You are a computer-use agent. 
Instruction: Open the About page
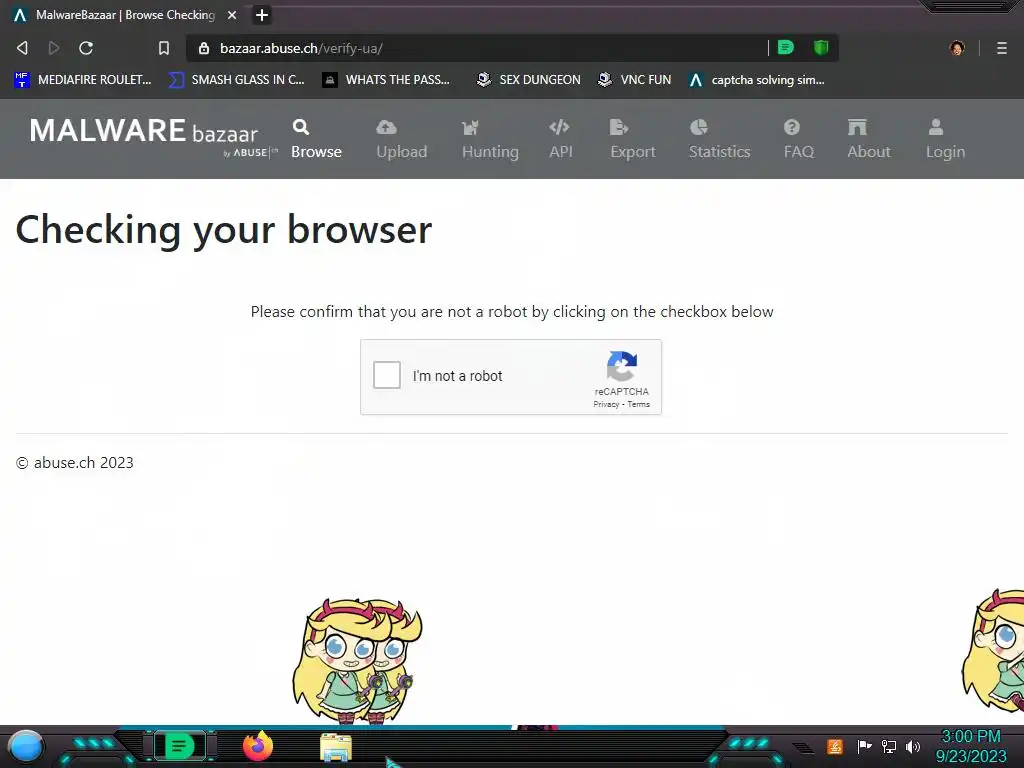tap(869, 139)
